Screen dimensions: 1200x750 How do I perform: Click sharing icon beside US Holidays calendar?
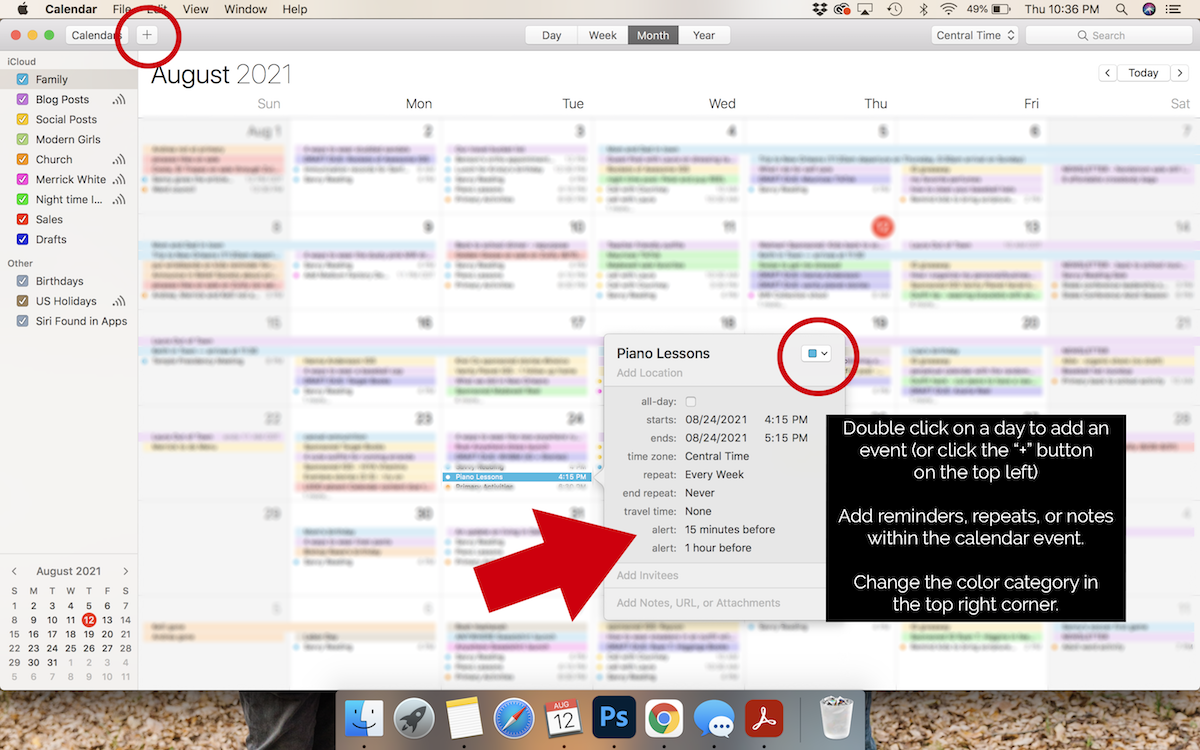pyautogui.click(x=119, y=301)
